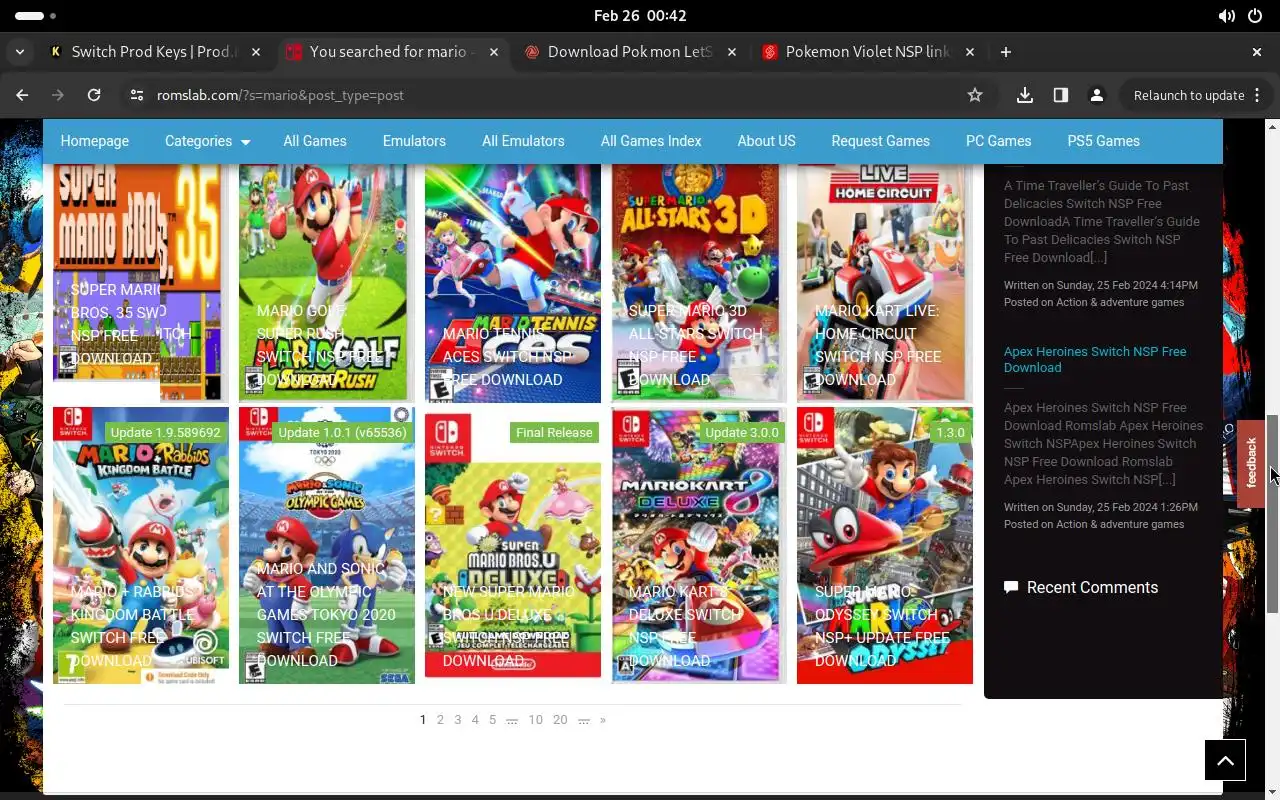Reload the current page
This screenshot has width=1280, height=800.
tap(94, 95)
